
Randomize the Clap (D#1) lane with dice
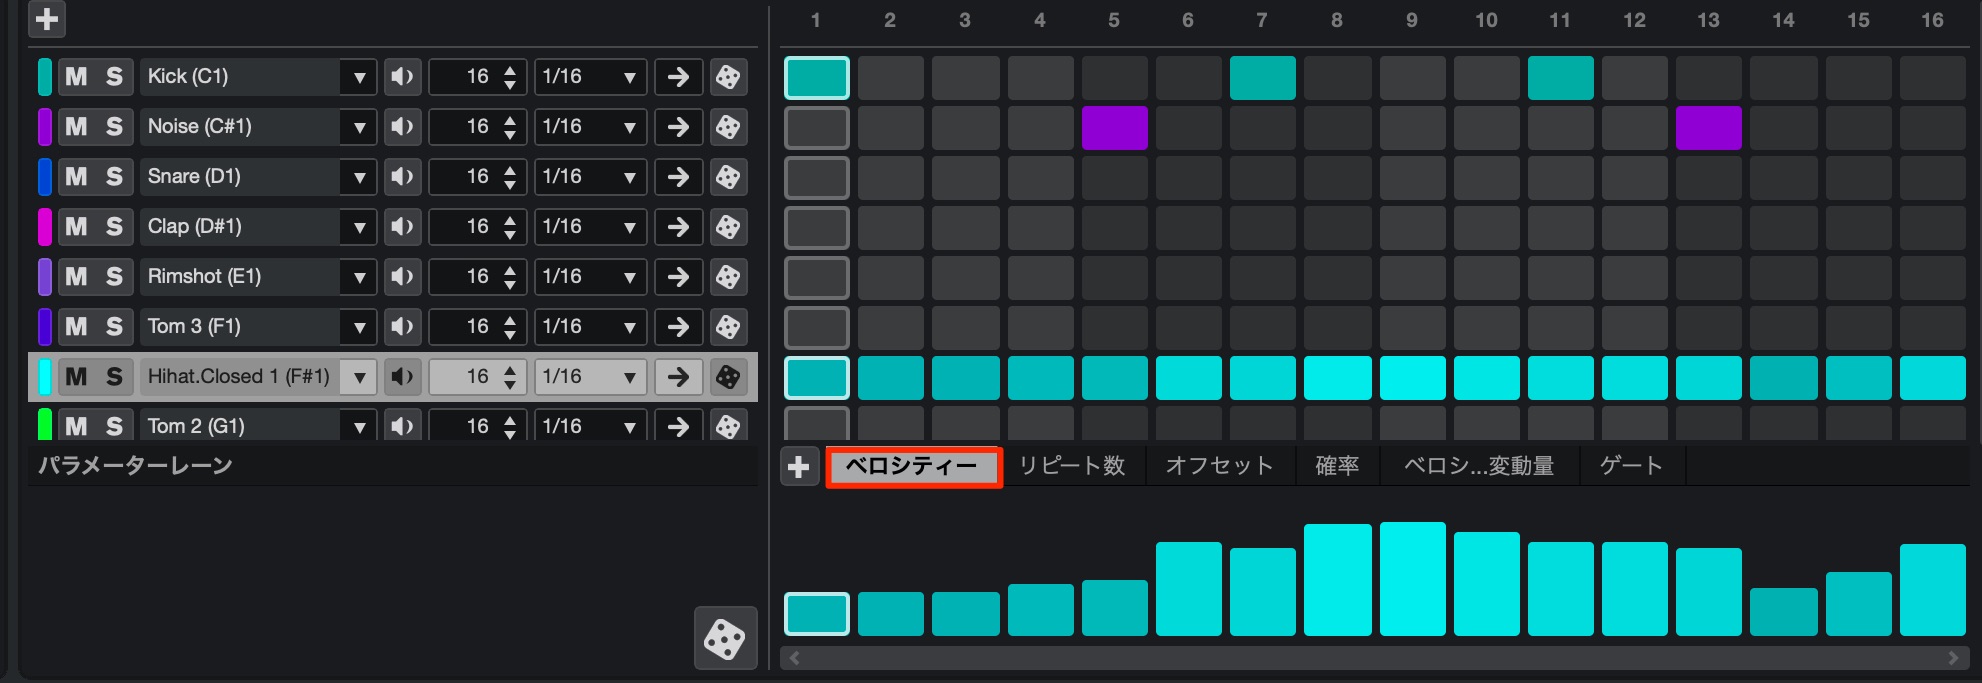(728, 227)
